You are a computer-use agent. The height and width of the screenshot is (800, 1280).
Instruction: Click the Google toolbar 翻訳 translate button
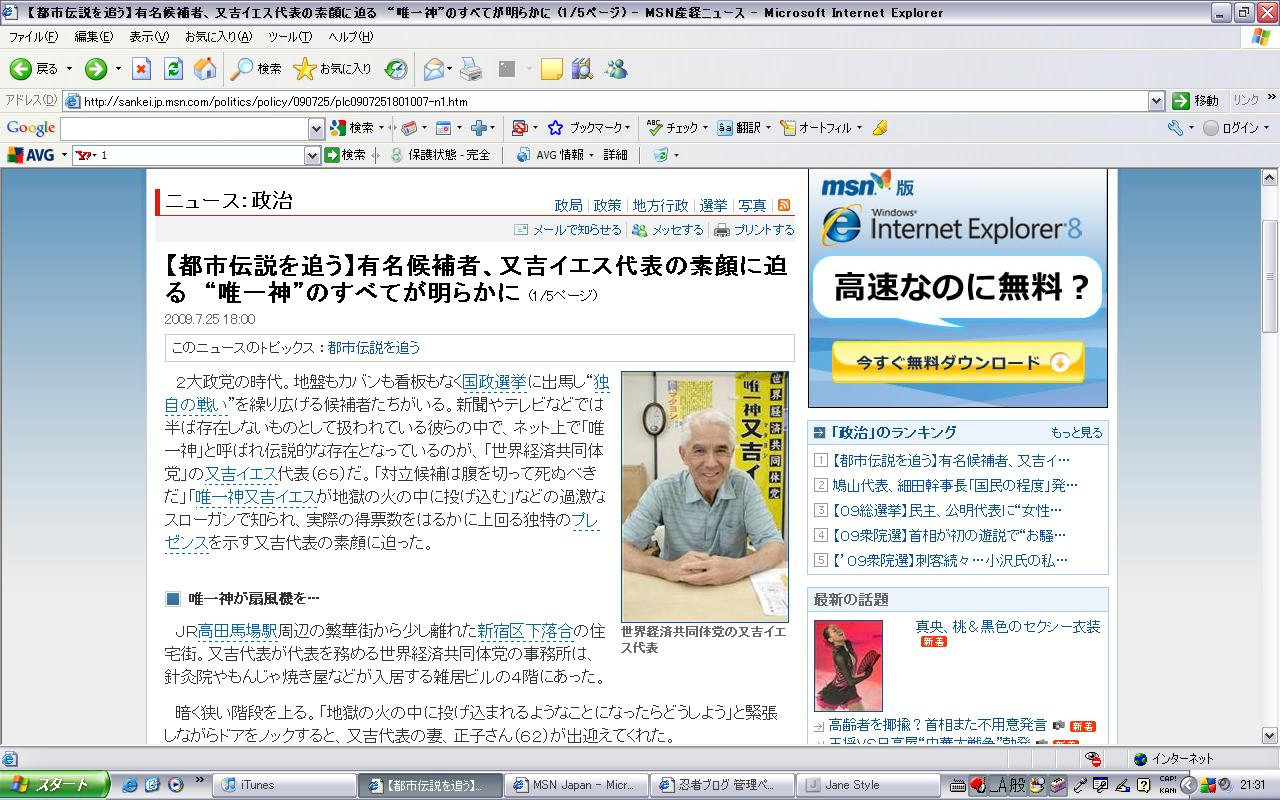point(738,128)
